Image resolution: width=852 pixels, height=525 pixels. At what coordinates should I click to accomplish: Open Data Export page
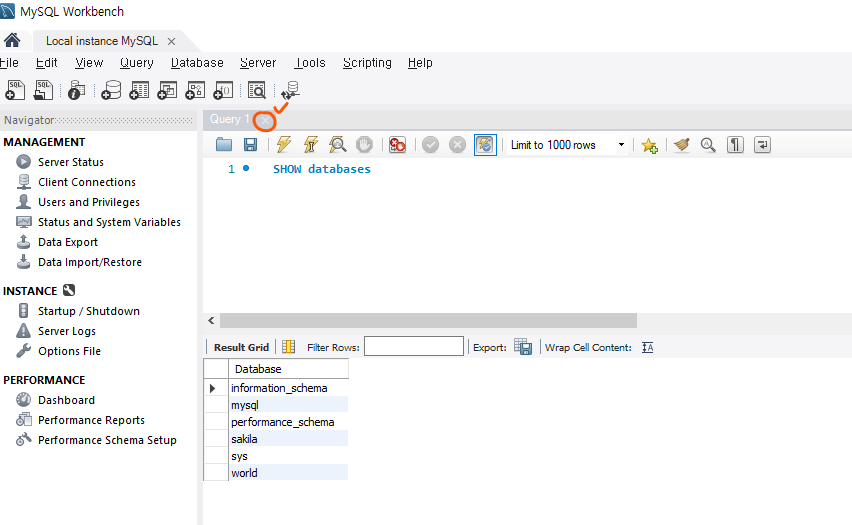pyautogui.click(x=68, y=242)
